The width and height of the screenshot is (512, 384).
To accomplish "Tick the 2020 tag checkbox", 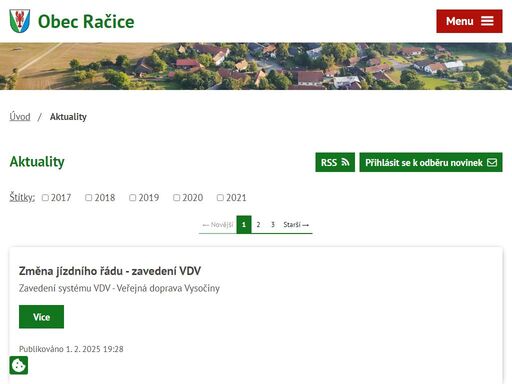I will click(x=177, y=198).
